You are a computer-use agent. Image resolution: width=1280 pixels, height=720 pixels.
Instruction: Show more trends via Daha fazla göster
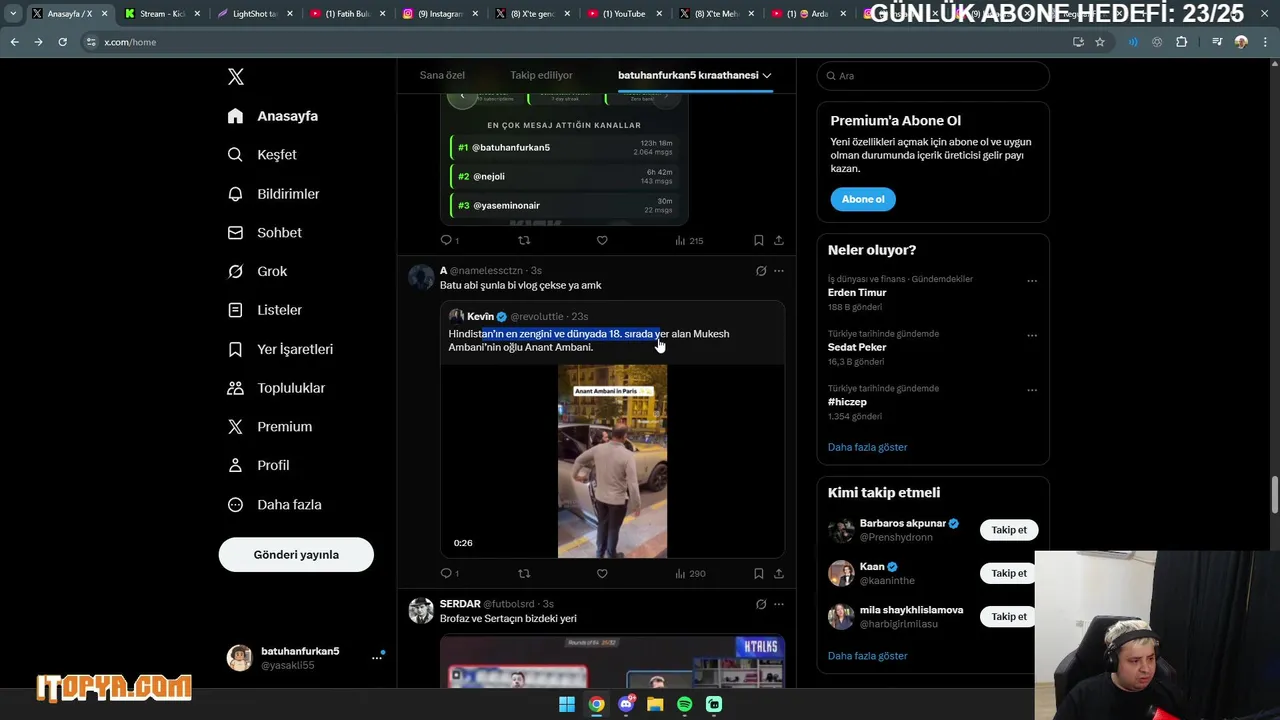point(867,447)
